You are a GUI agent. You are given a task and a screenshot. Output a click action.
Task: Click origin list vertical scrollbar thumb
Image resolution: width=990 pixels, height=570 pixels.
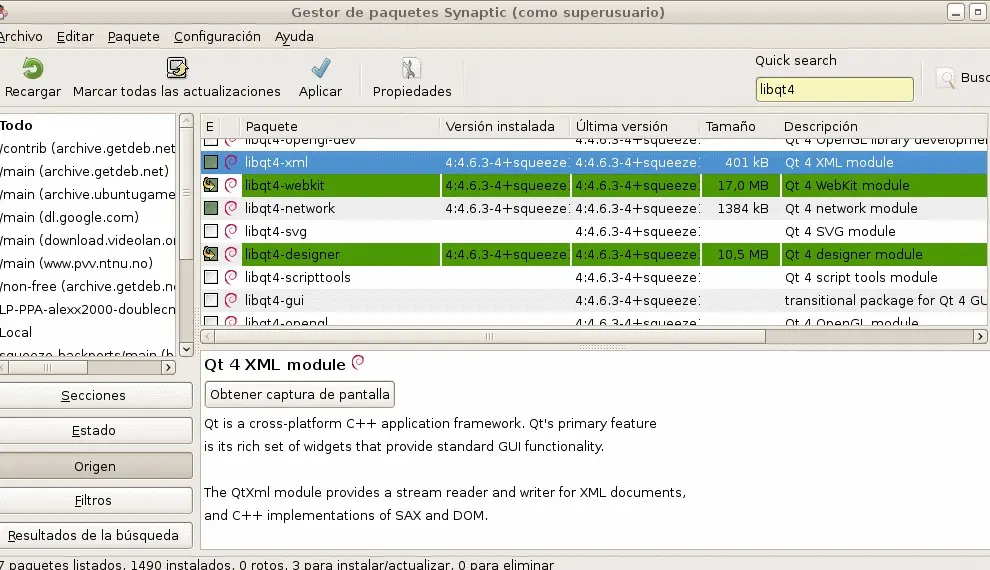tap(186, 193)
